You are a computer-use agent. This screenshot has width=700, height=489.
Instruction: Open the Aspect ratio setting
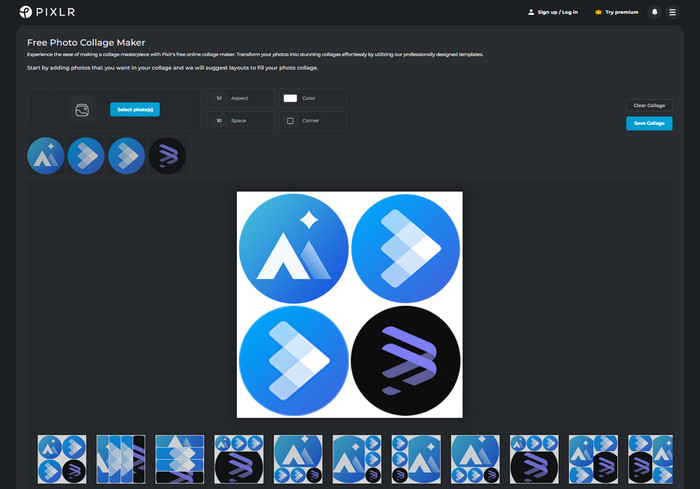pyautogui.click(x=242, y=98)
